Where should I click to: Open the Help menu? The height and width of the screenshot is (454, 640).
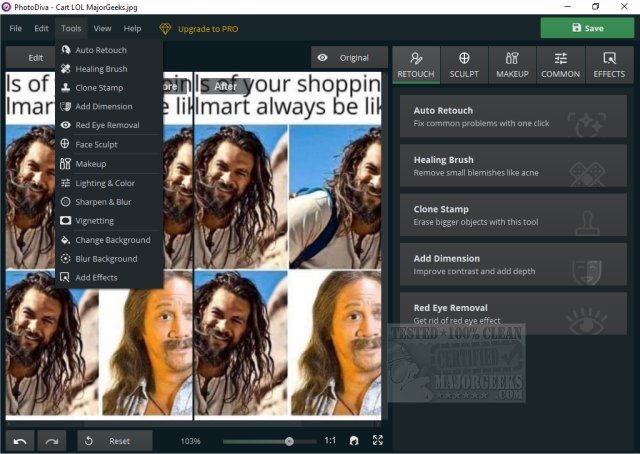[132, 29]
